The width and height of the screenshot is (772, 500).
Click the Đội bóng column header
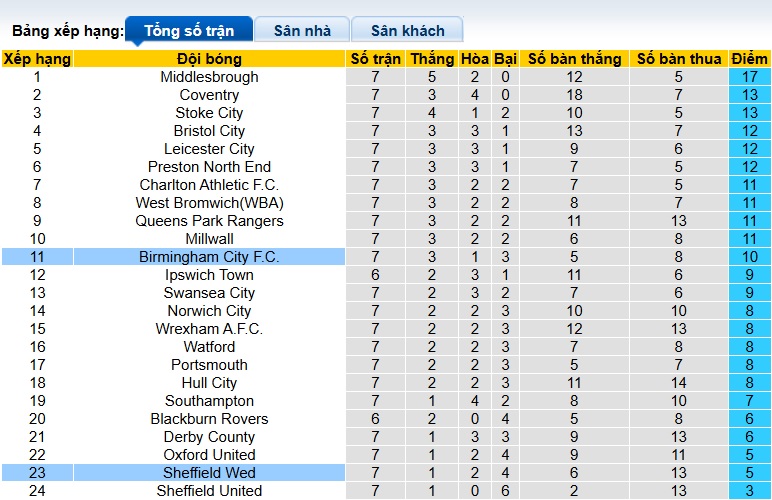209,59
